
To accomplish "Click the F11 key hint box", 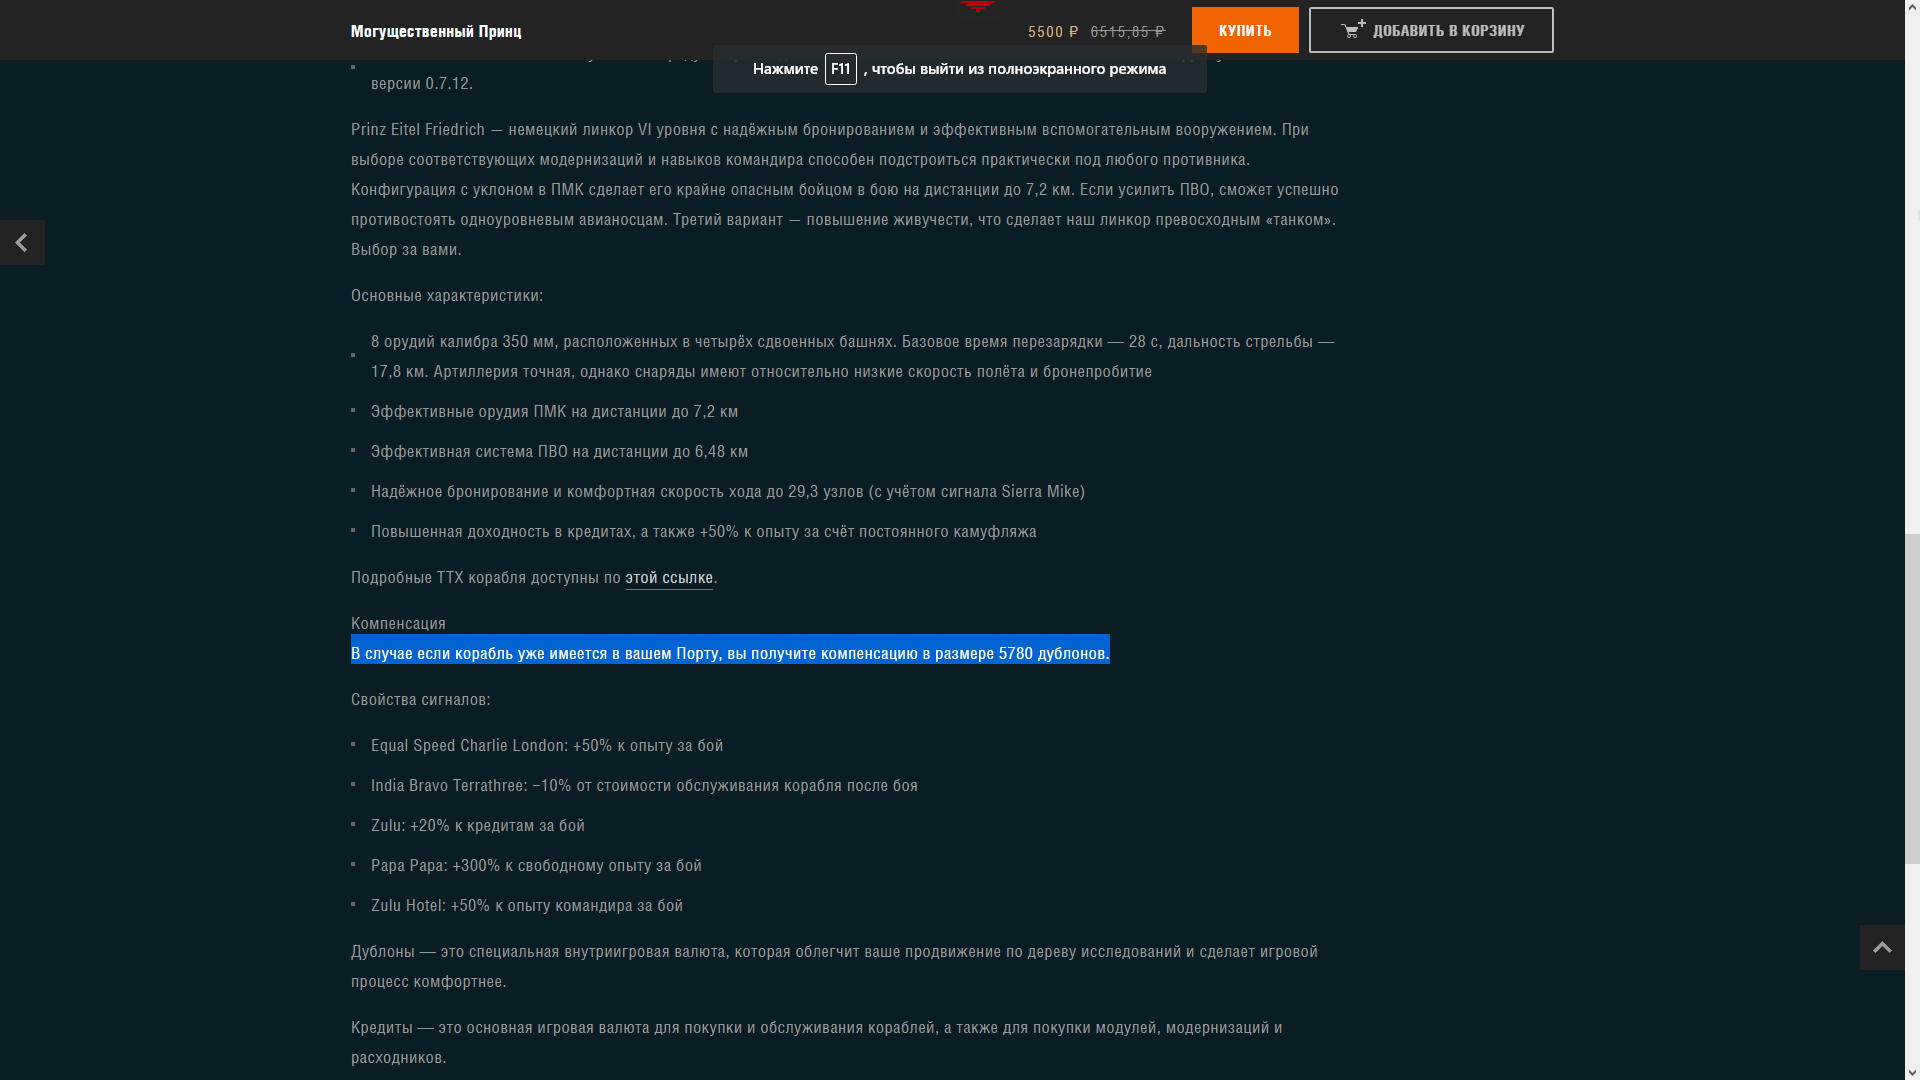I will coord(841,69).
